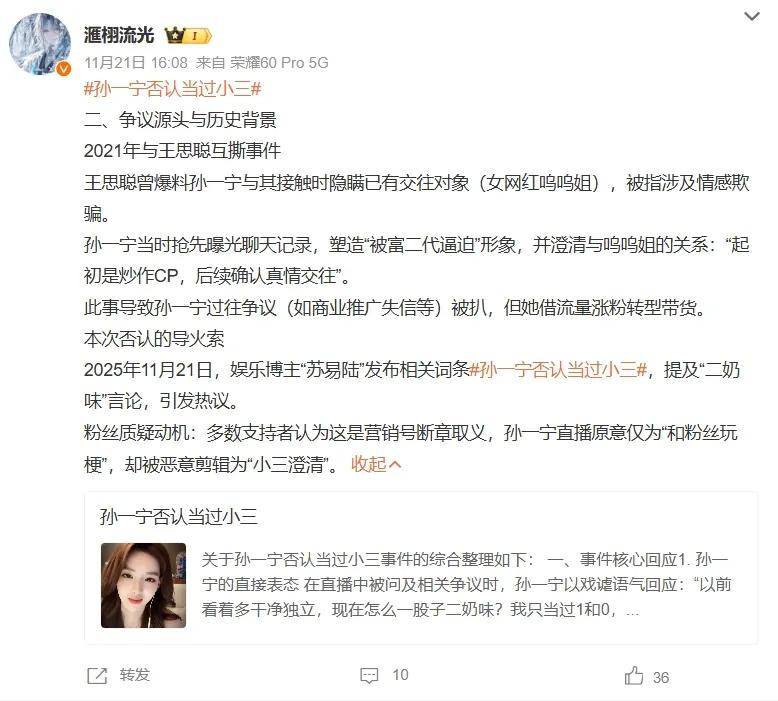778x701 pixels.
Task: Click the like count 36
Action: tap(661, 677)
